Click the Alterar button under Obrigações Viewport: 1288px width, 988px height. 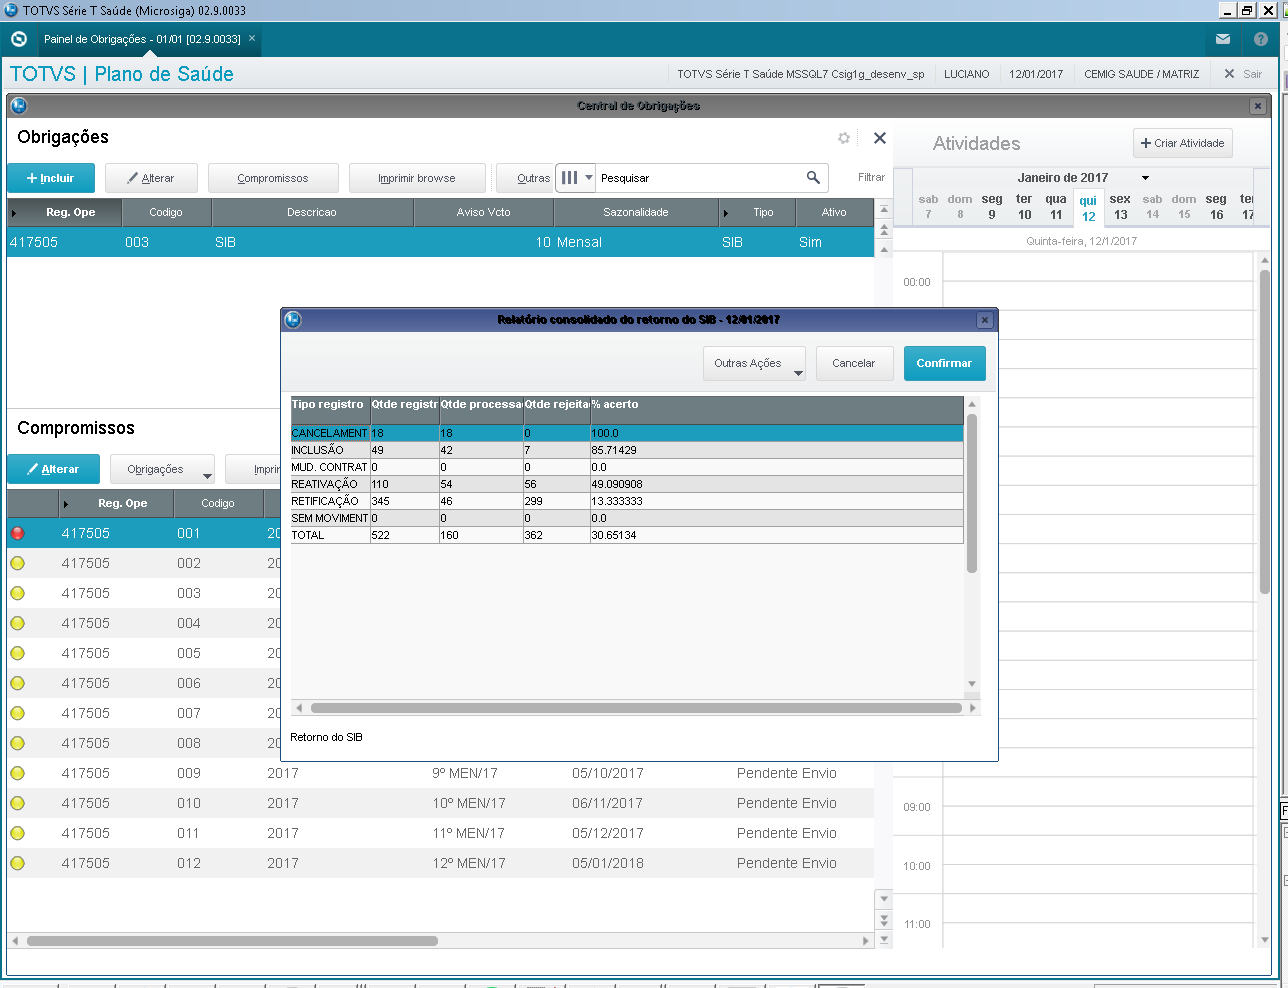pos(151,178)
